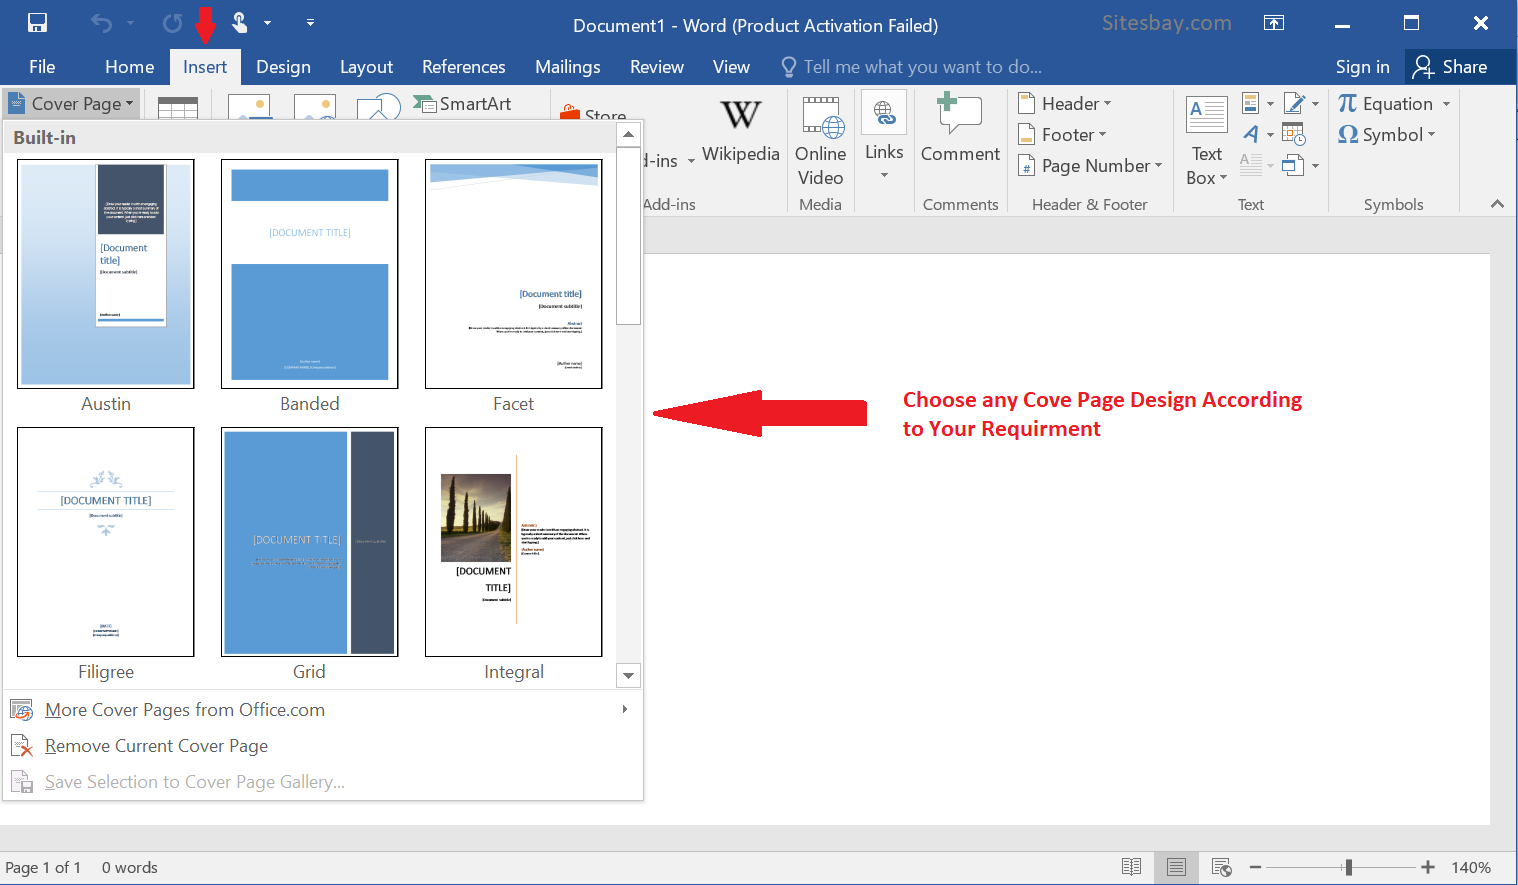Insert an Online Video
This screenshot has width=1518, height=885.
pos(821,141)
